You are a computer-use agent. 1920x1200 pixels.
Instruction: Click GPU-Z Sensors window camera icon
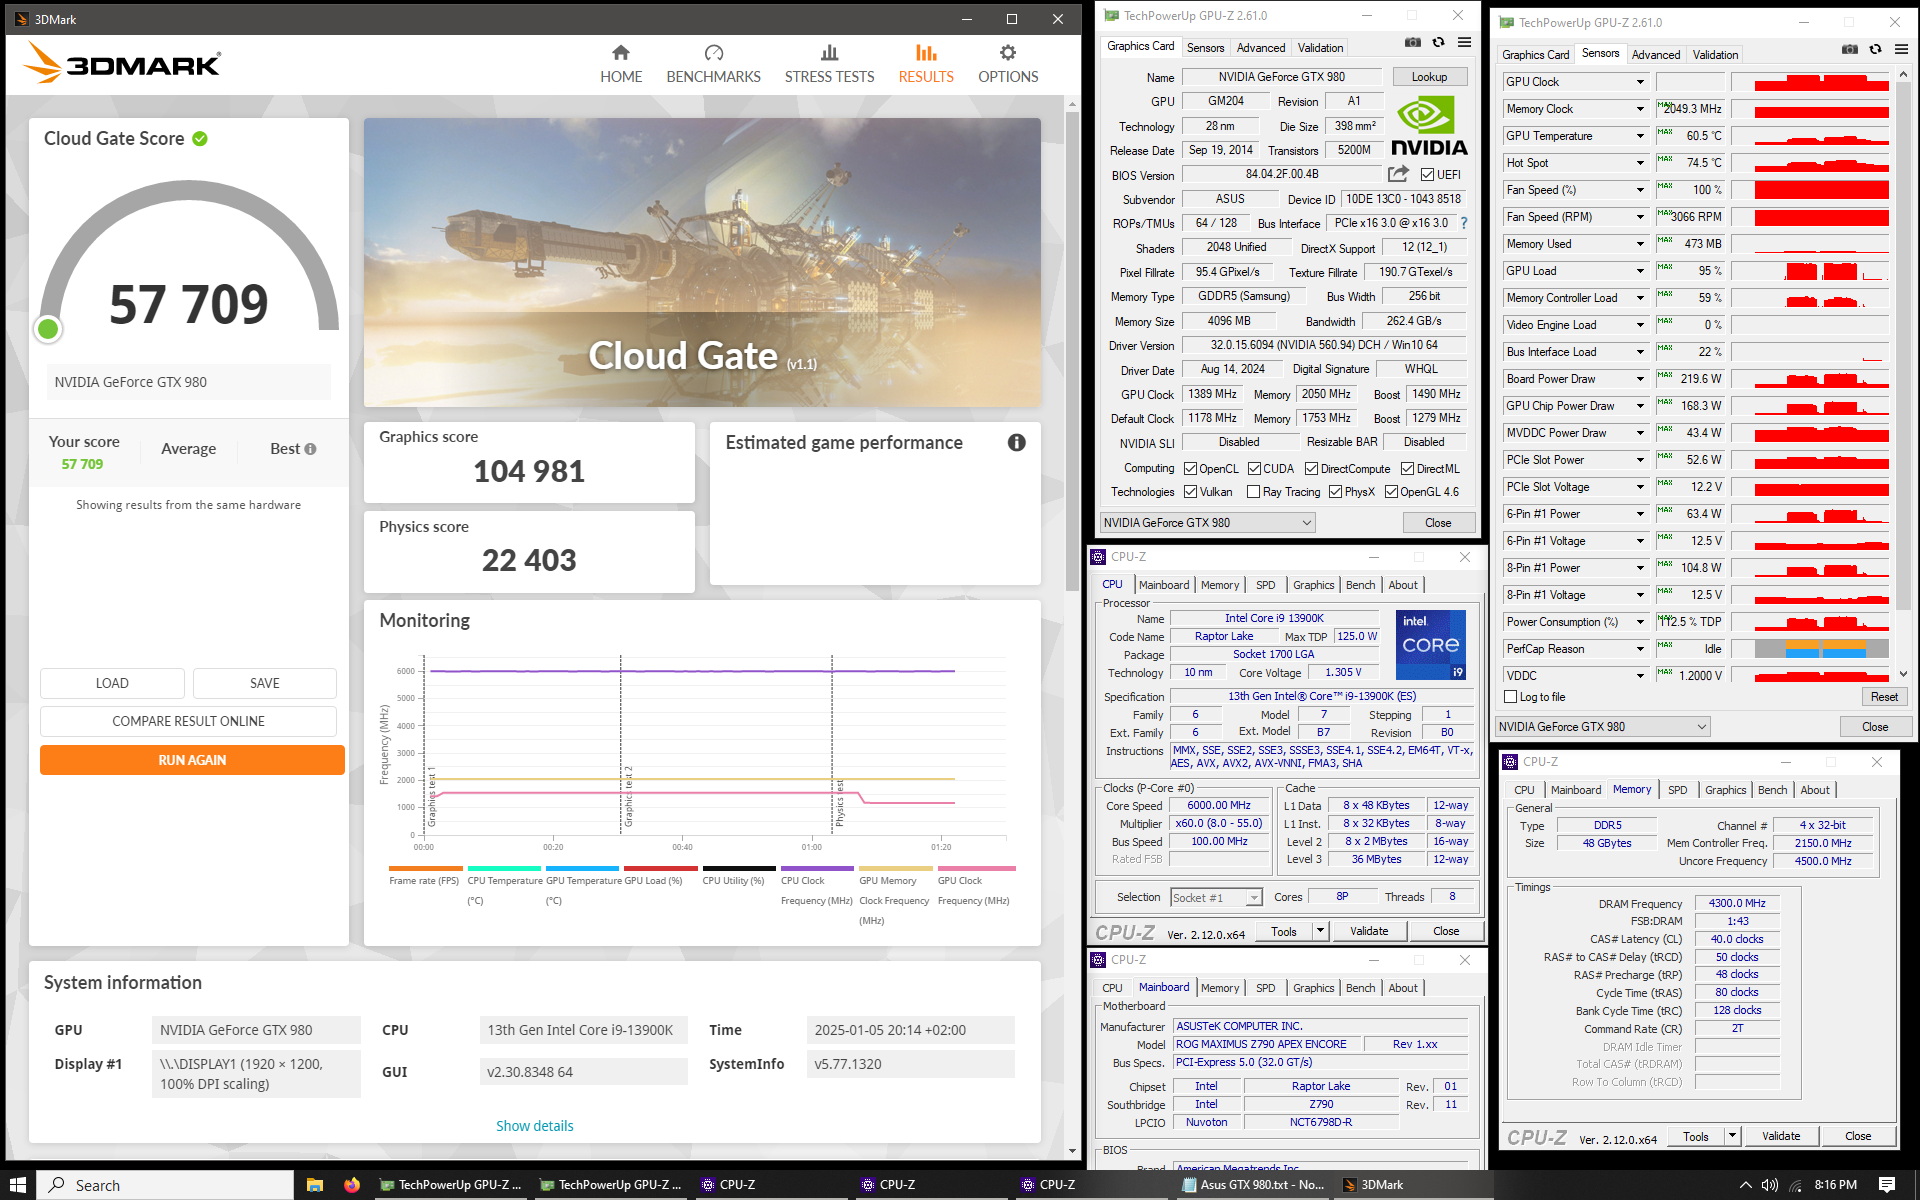[x=1849, y=49]
